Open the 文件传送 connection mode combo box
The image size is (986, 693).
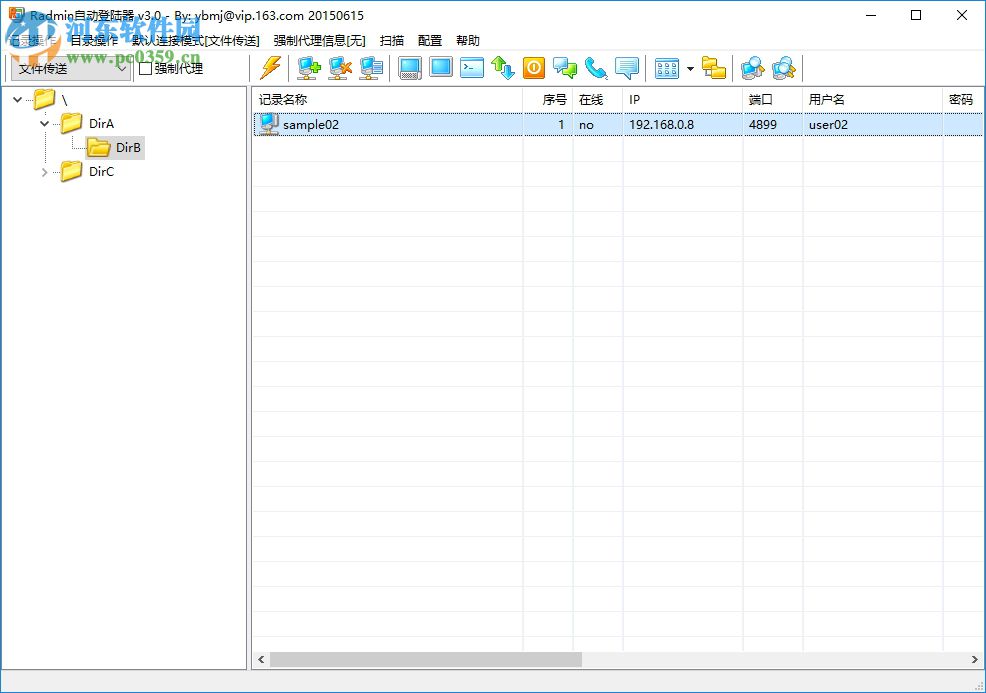(x=71, y=68)
